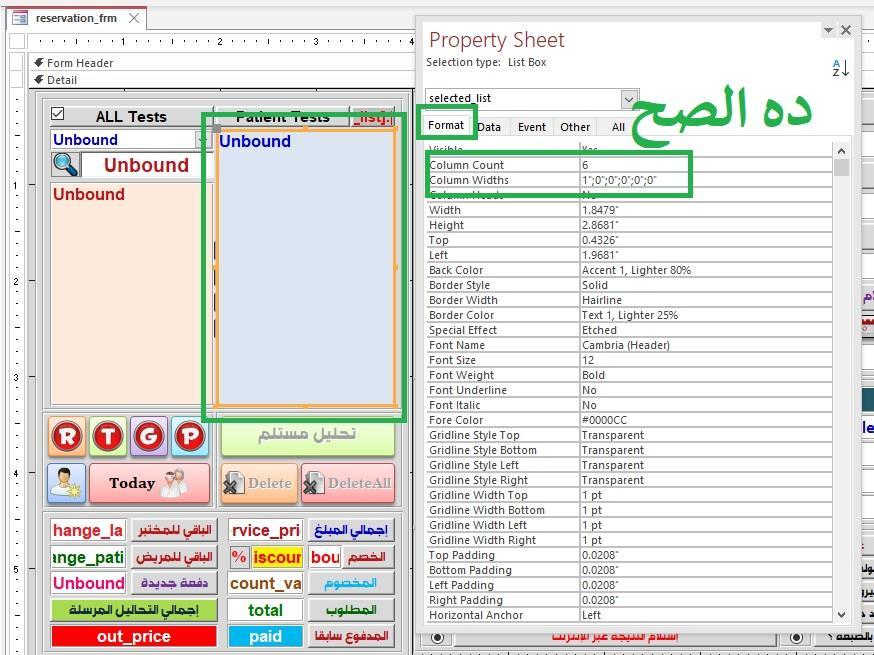Open the selected_list object dropdown
Viewport: 874px width, 655px height.
(x=629, y=98)
